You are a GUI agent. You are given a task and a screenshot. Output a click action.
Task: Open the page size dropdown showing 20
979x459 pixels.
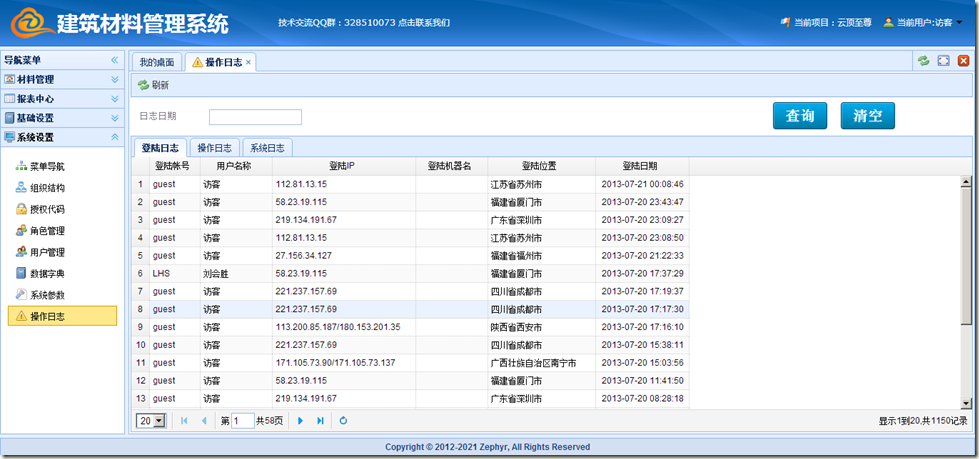[x=150, y=421]
